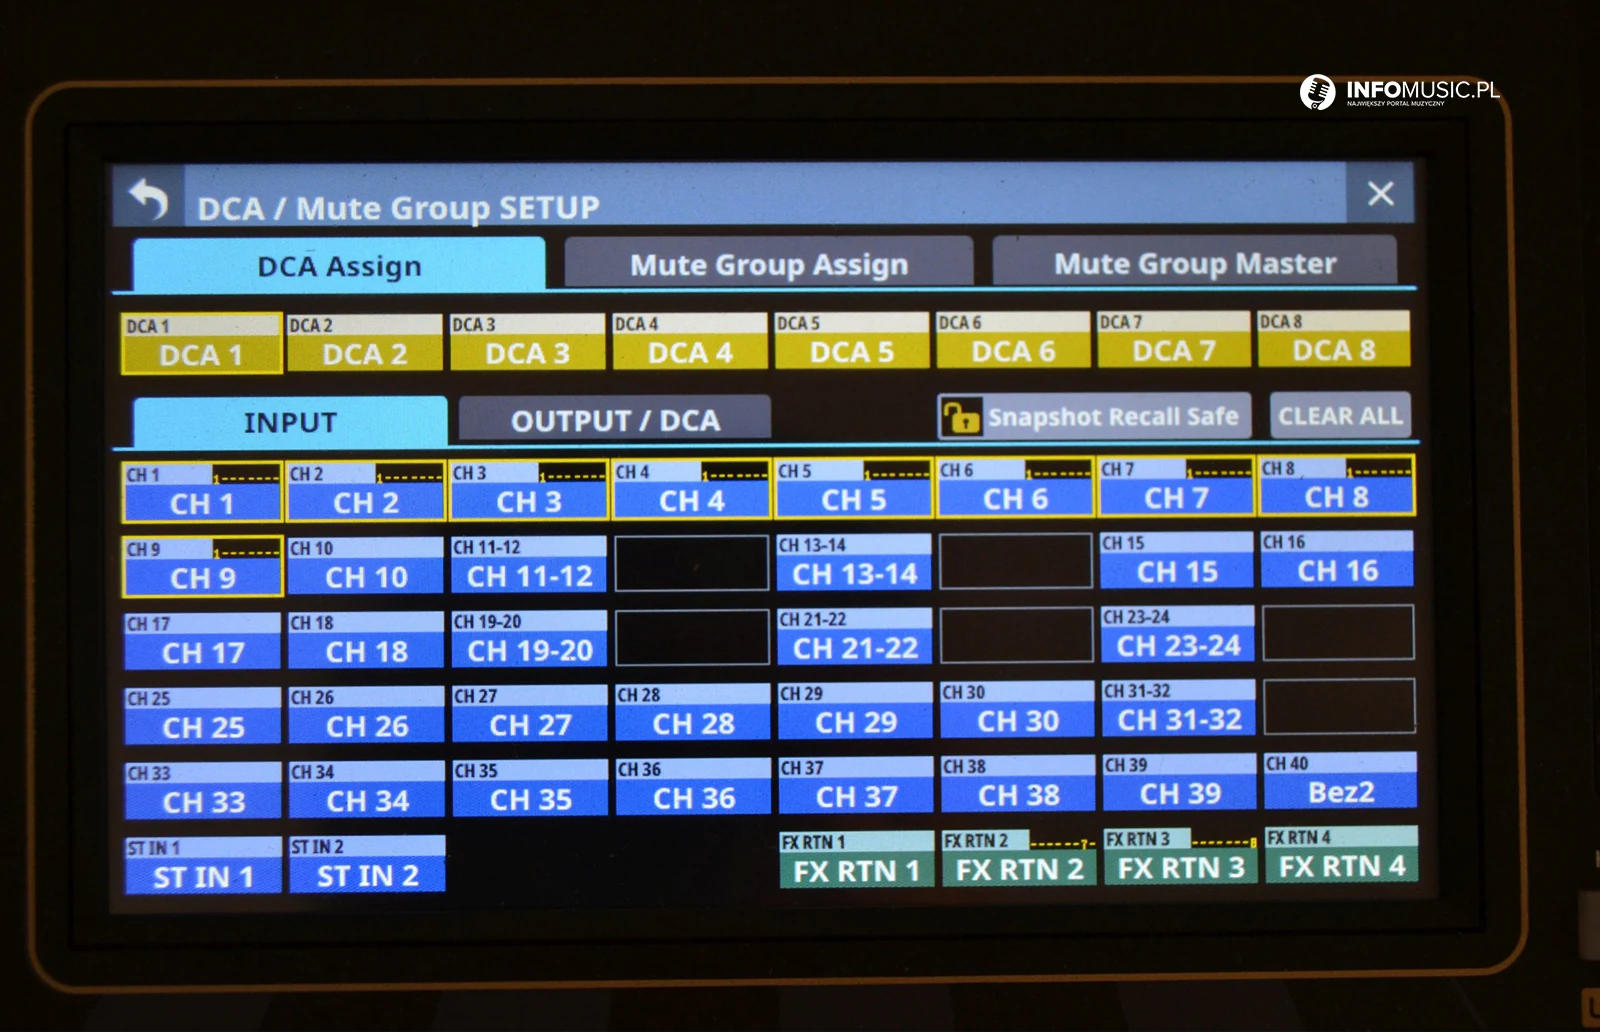Assign ST IN 1 stereo input
Image resolution: width=1600 pixels, height=1032 pixels.
203,866
